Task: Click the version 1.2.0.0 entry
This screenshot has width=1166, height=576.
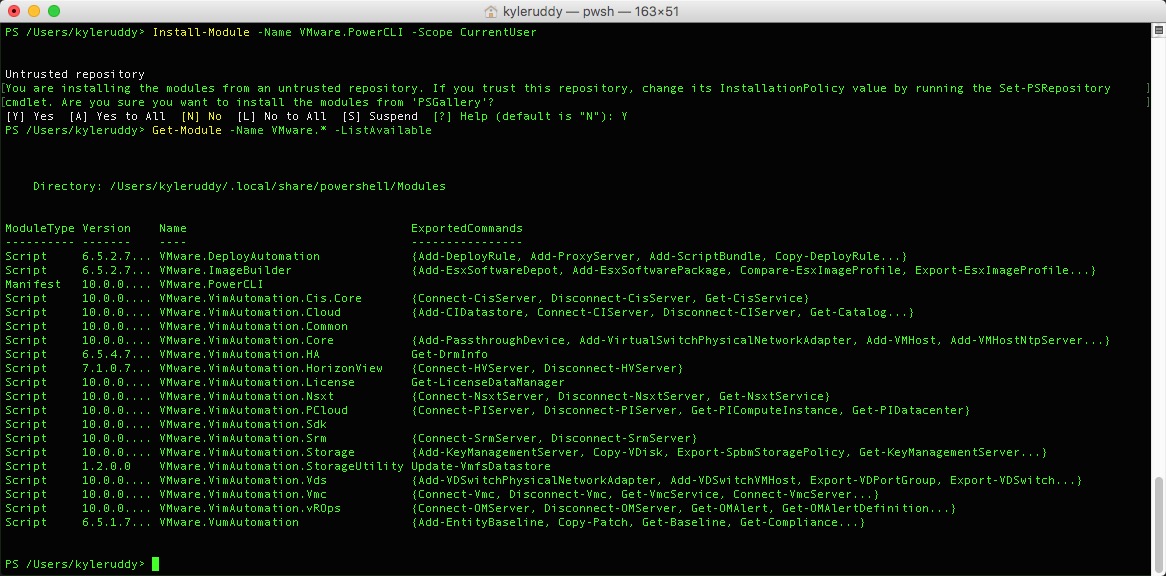Action: pyautogui.click(x=106, y=466)
